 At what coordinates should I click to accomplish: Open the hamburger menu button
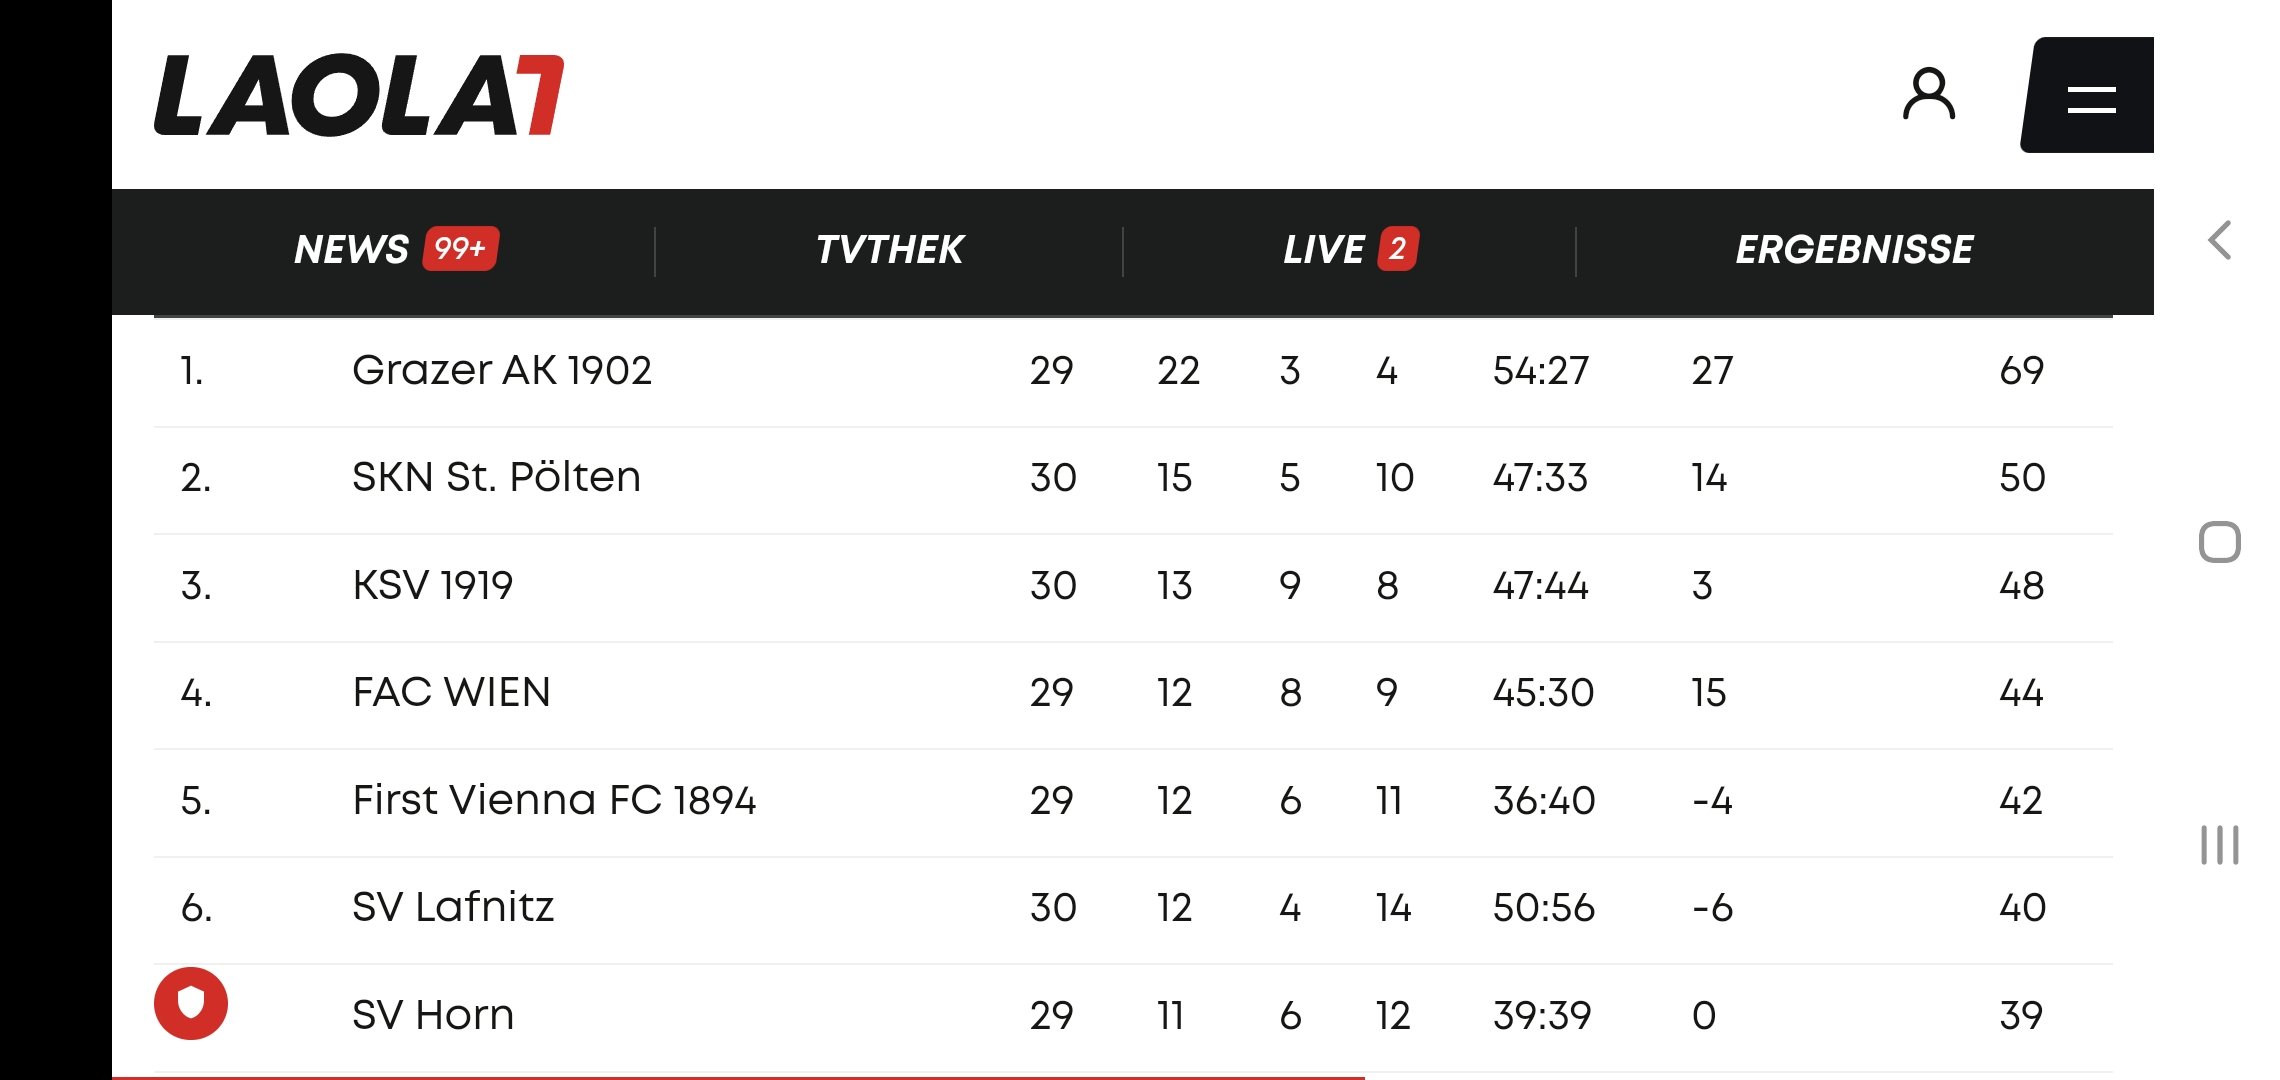click(x=2088, y=95)
